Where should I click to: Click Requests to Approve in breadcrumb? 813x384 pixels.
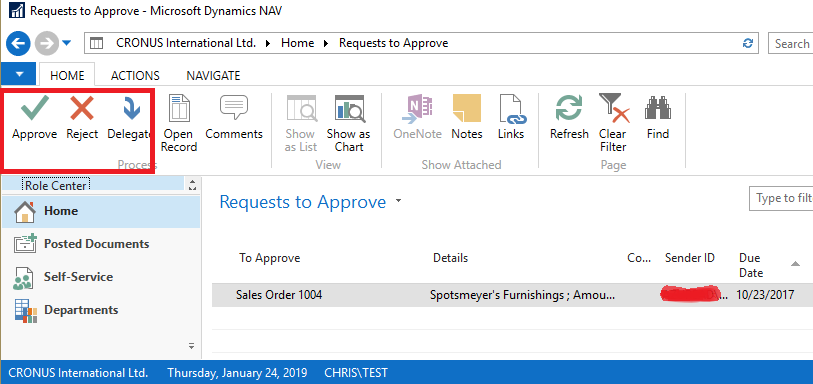[x=394, y=44]
